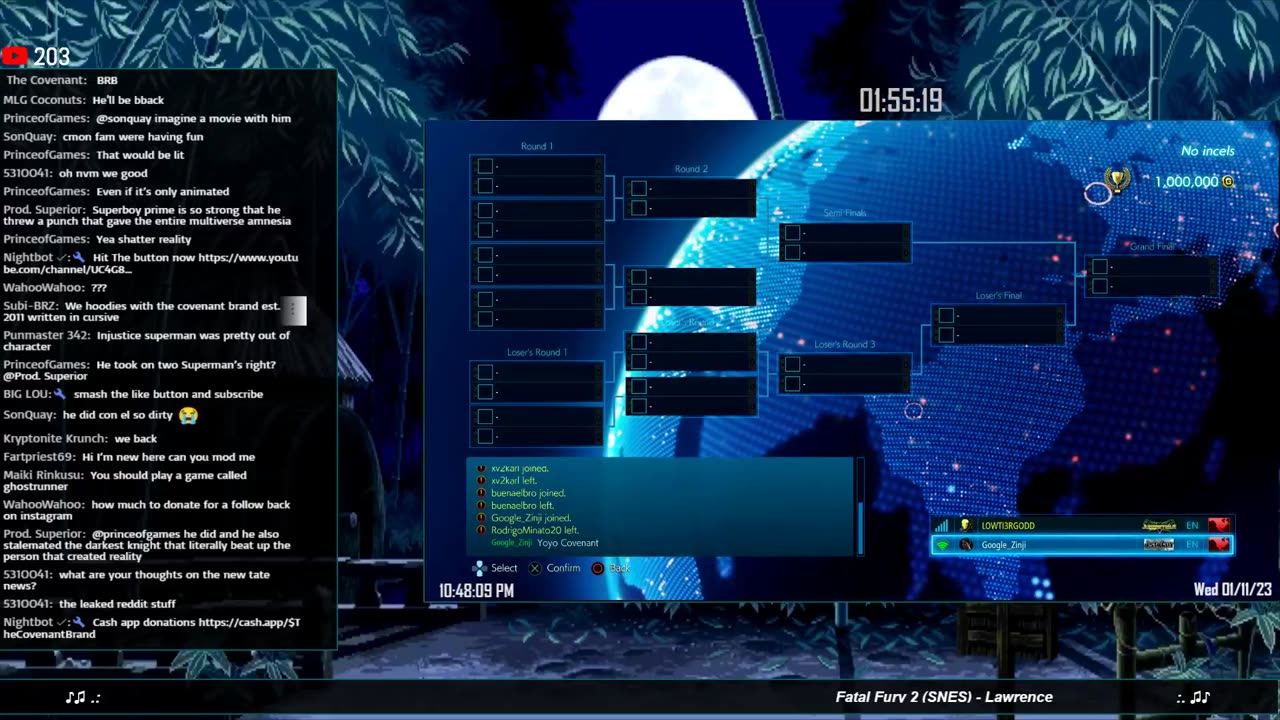
Task: Select the top slot of Semi Finals match
Action: pos(845,233)
